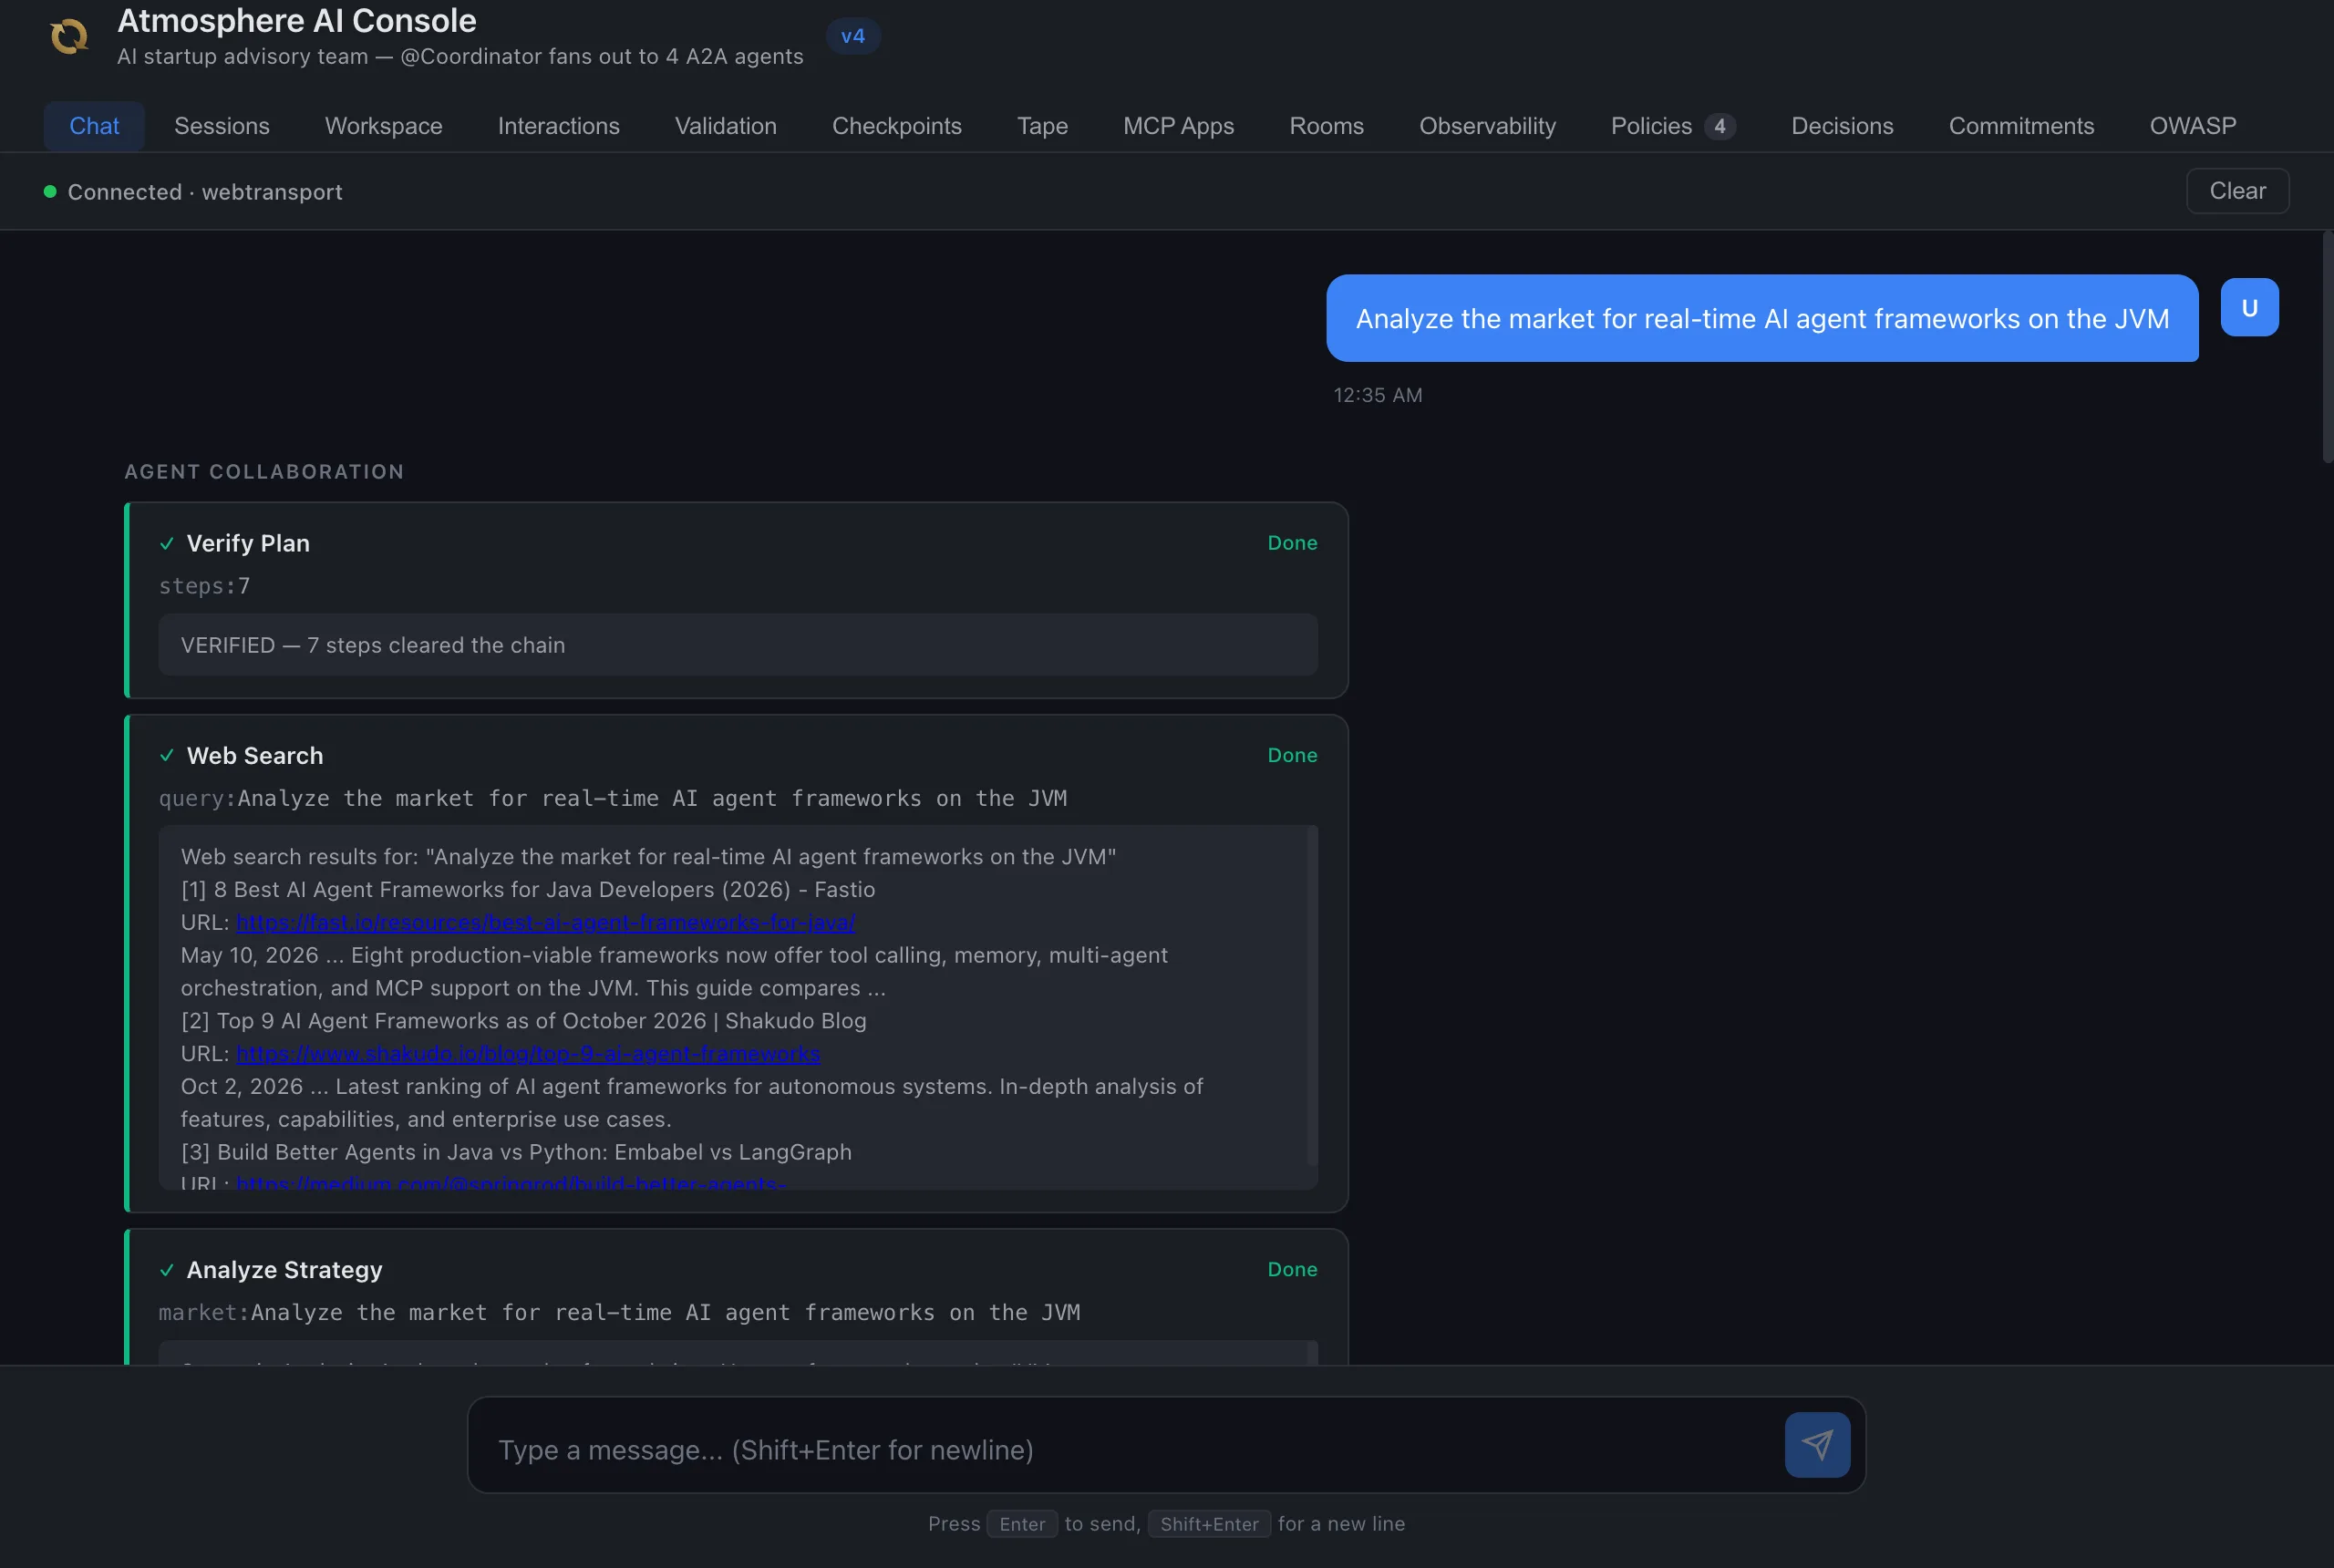Switch to MCP Apps tab
Image resolution: width=2334 pixels, height=1568 pixels.
(x=1178, y=126)
